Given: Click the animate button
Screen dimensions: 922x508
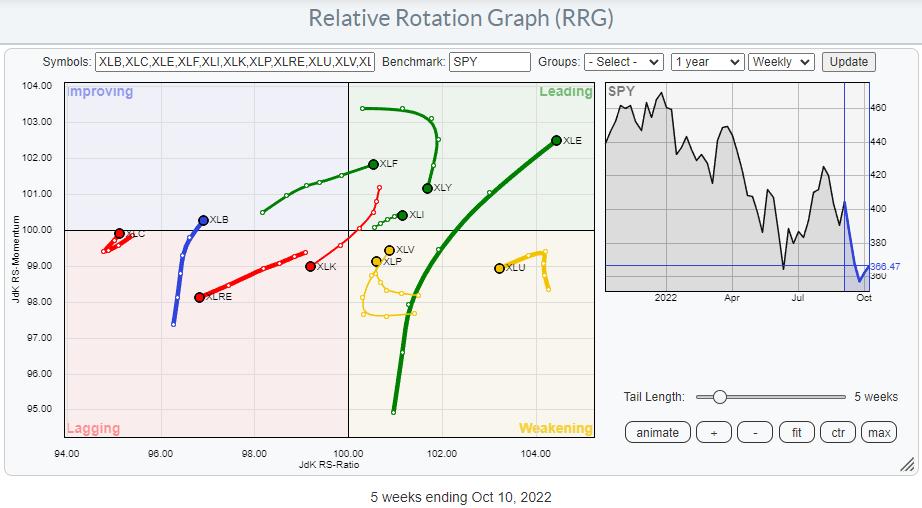Looking at the screenshot, I should (657, 432).
